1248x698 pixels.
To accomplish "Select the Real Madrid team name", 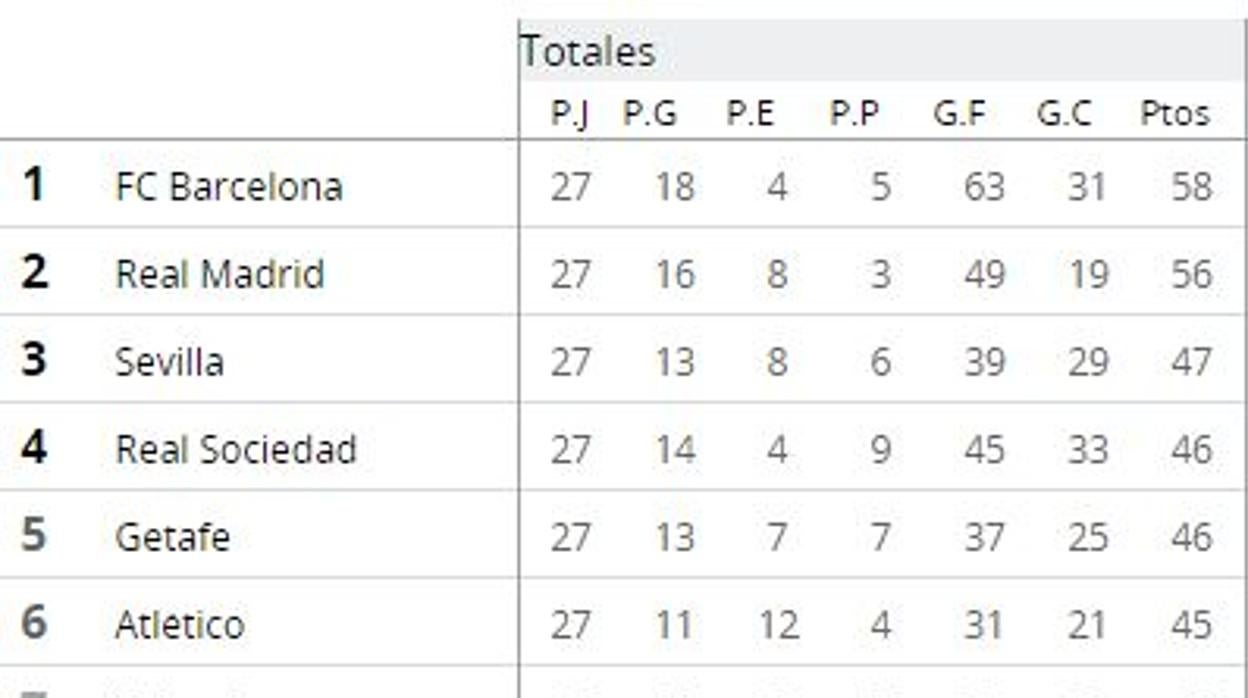I will click(220, 275).
